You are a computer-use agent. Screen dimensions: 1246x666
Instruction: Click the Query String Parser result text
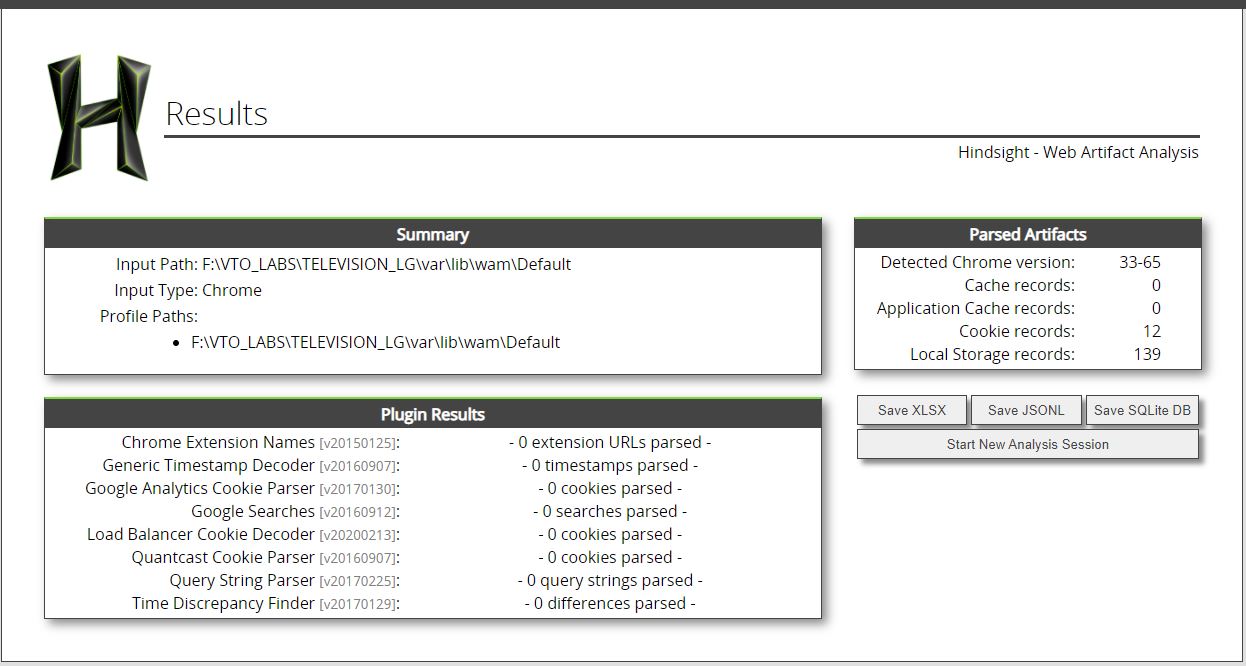tap(609, 580)
